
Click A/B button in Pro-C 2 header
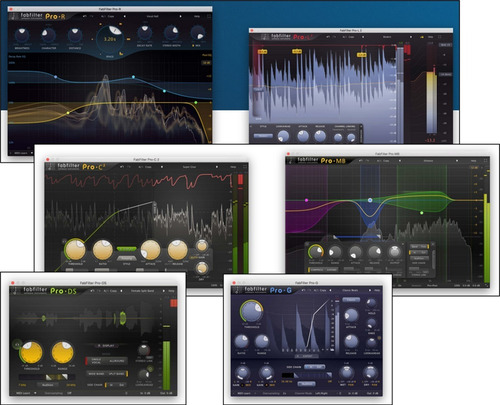141,167
